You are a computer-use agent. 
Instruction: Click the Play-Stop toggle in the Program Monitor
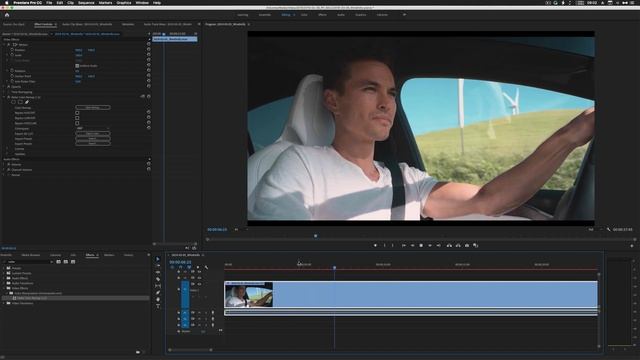click(421, 246)
